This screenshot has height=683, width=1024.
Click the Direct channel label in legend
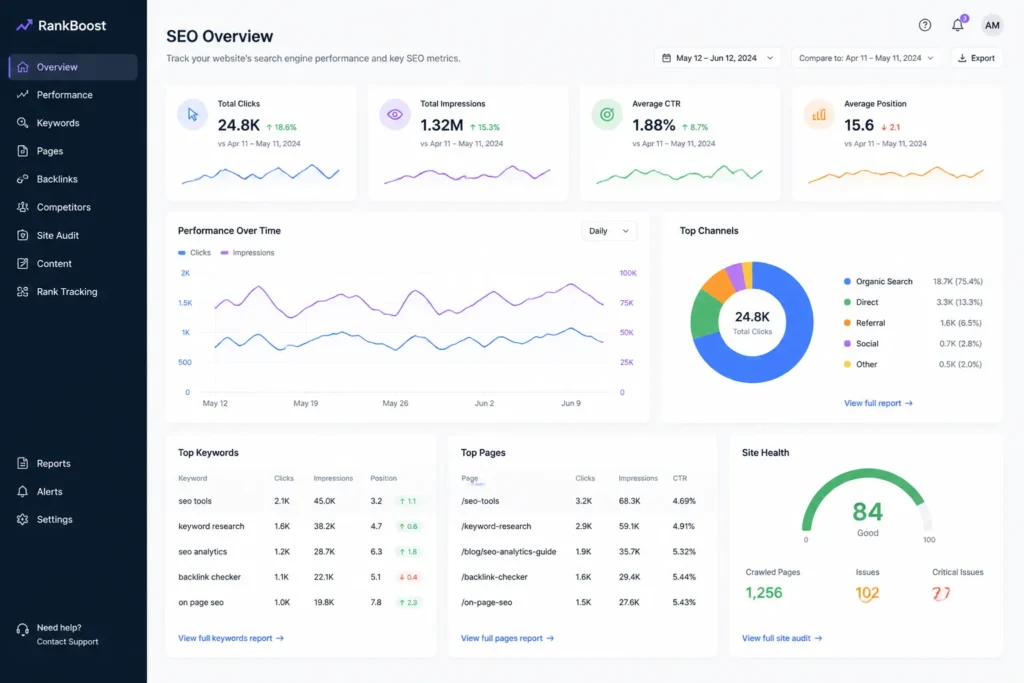(867, 302)
